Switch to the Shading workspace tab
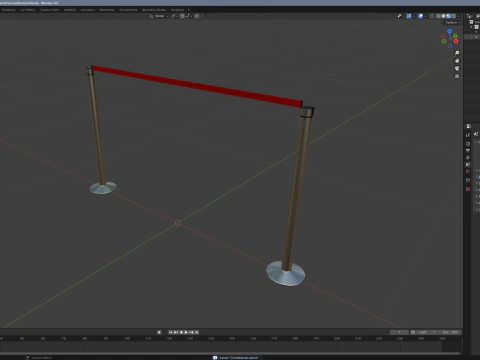 [x=70, y=10]
